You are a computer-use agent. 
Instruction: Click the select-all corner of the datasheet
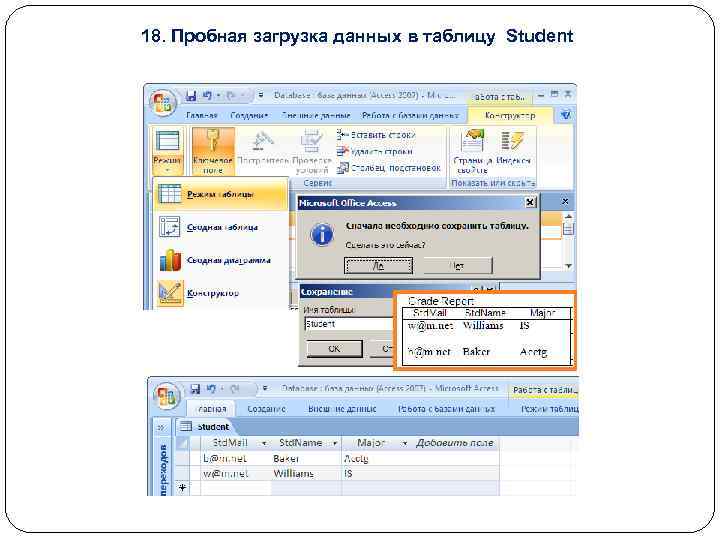coord(183,443)
